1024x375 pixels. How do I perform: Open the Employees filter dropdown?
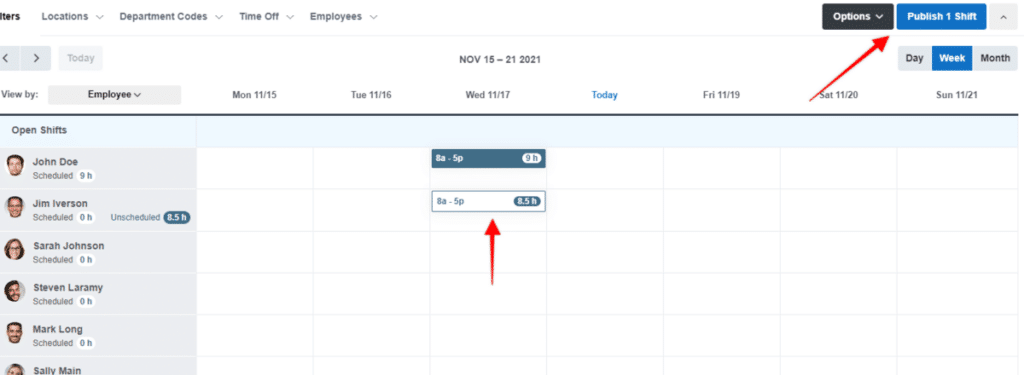[344, 17]
